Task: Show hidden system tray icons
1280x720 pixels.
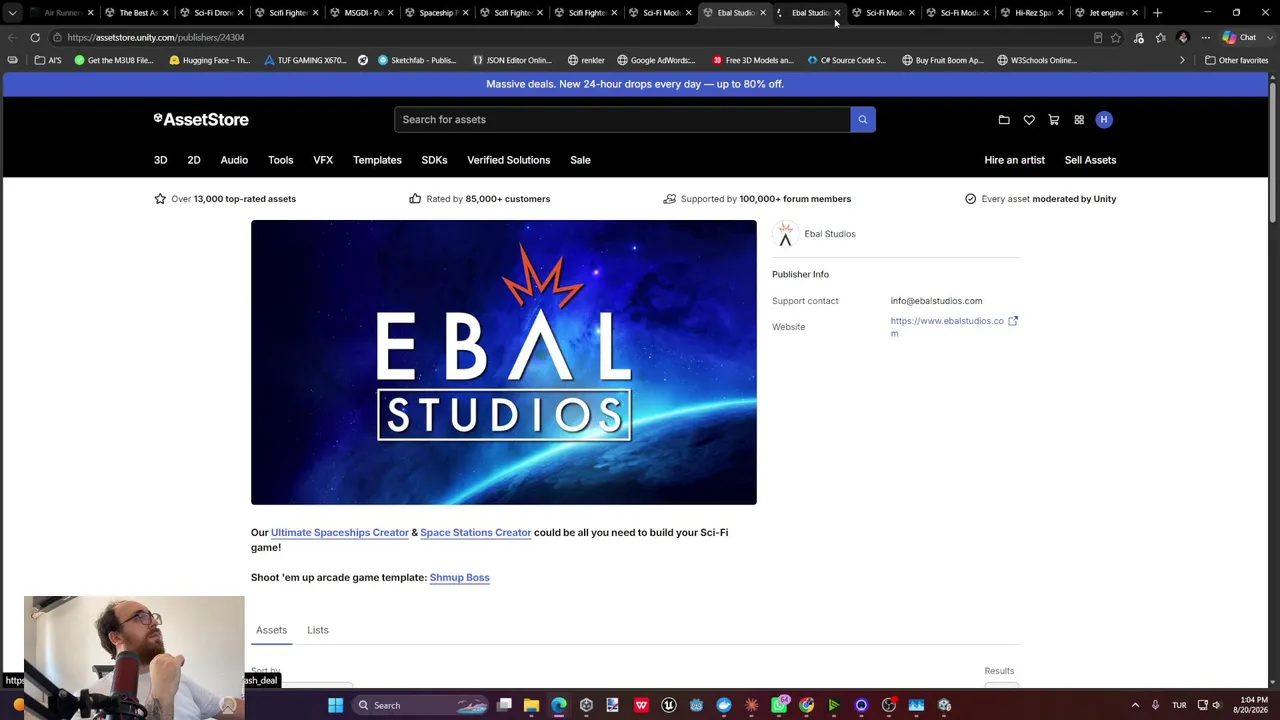Action: (1135, 705)
